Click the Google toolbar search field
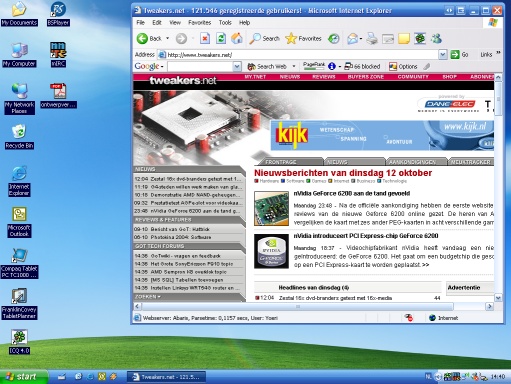Viewport: 511px width, 384px height. click(200, 66)
